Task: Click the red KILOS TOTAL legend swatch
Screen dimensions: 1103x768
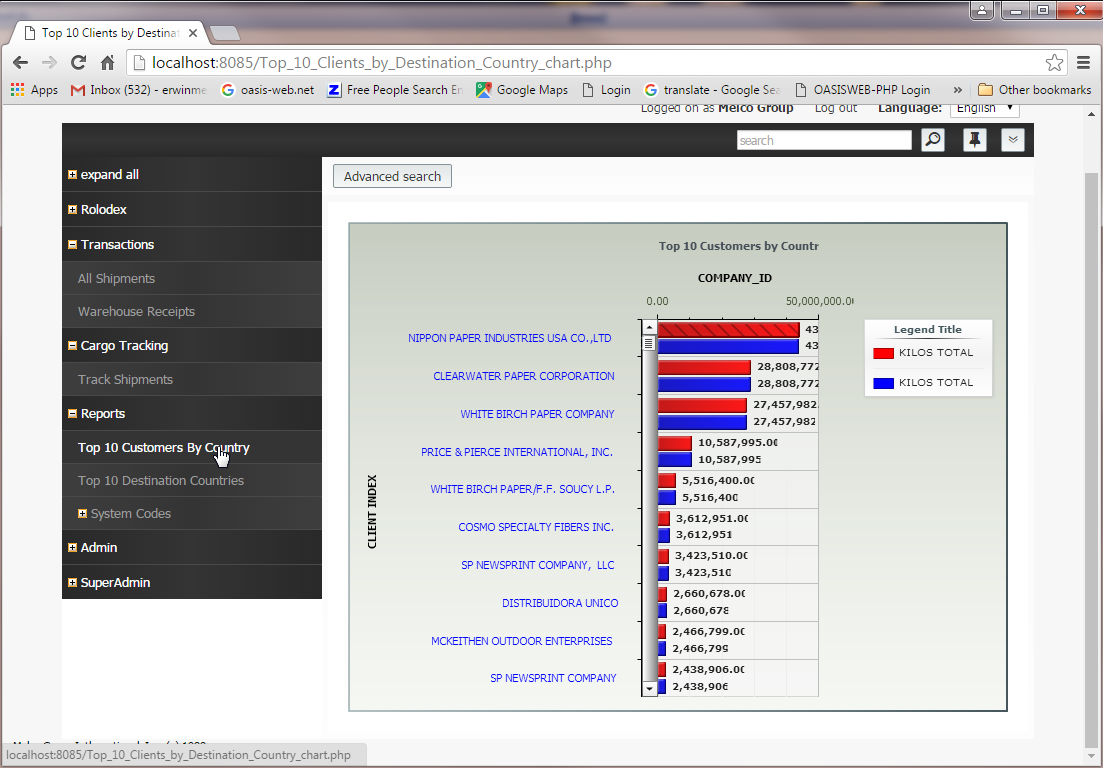Action: (884, 353)
